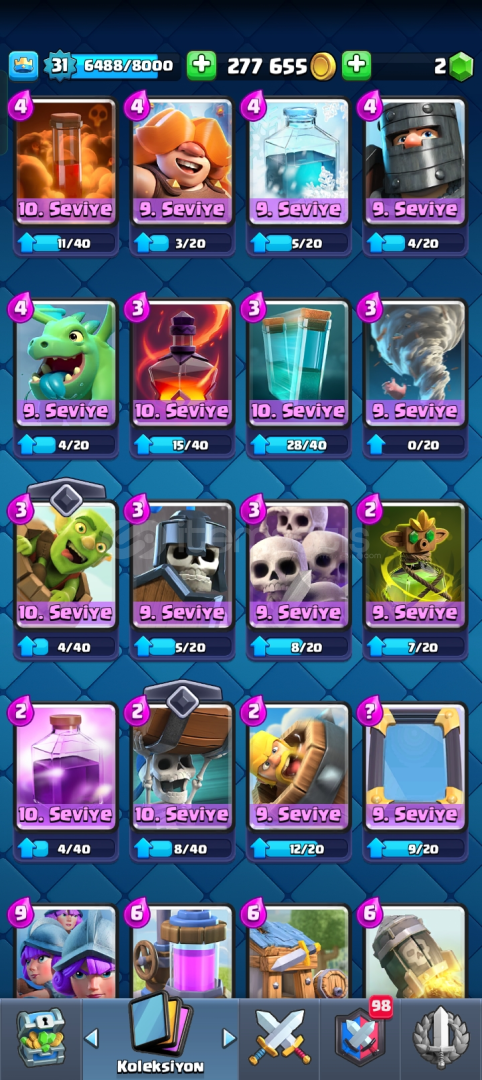Open the chest shop tab
This screenshot has width=482, height=1080.
click(40, 1037)
